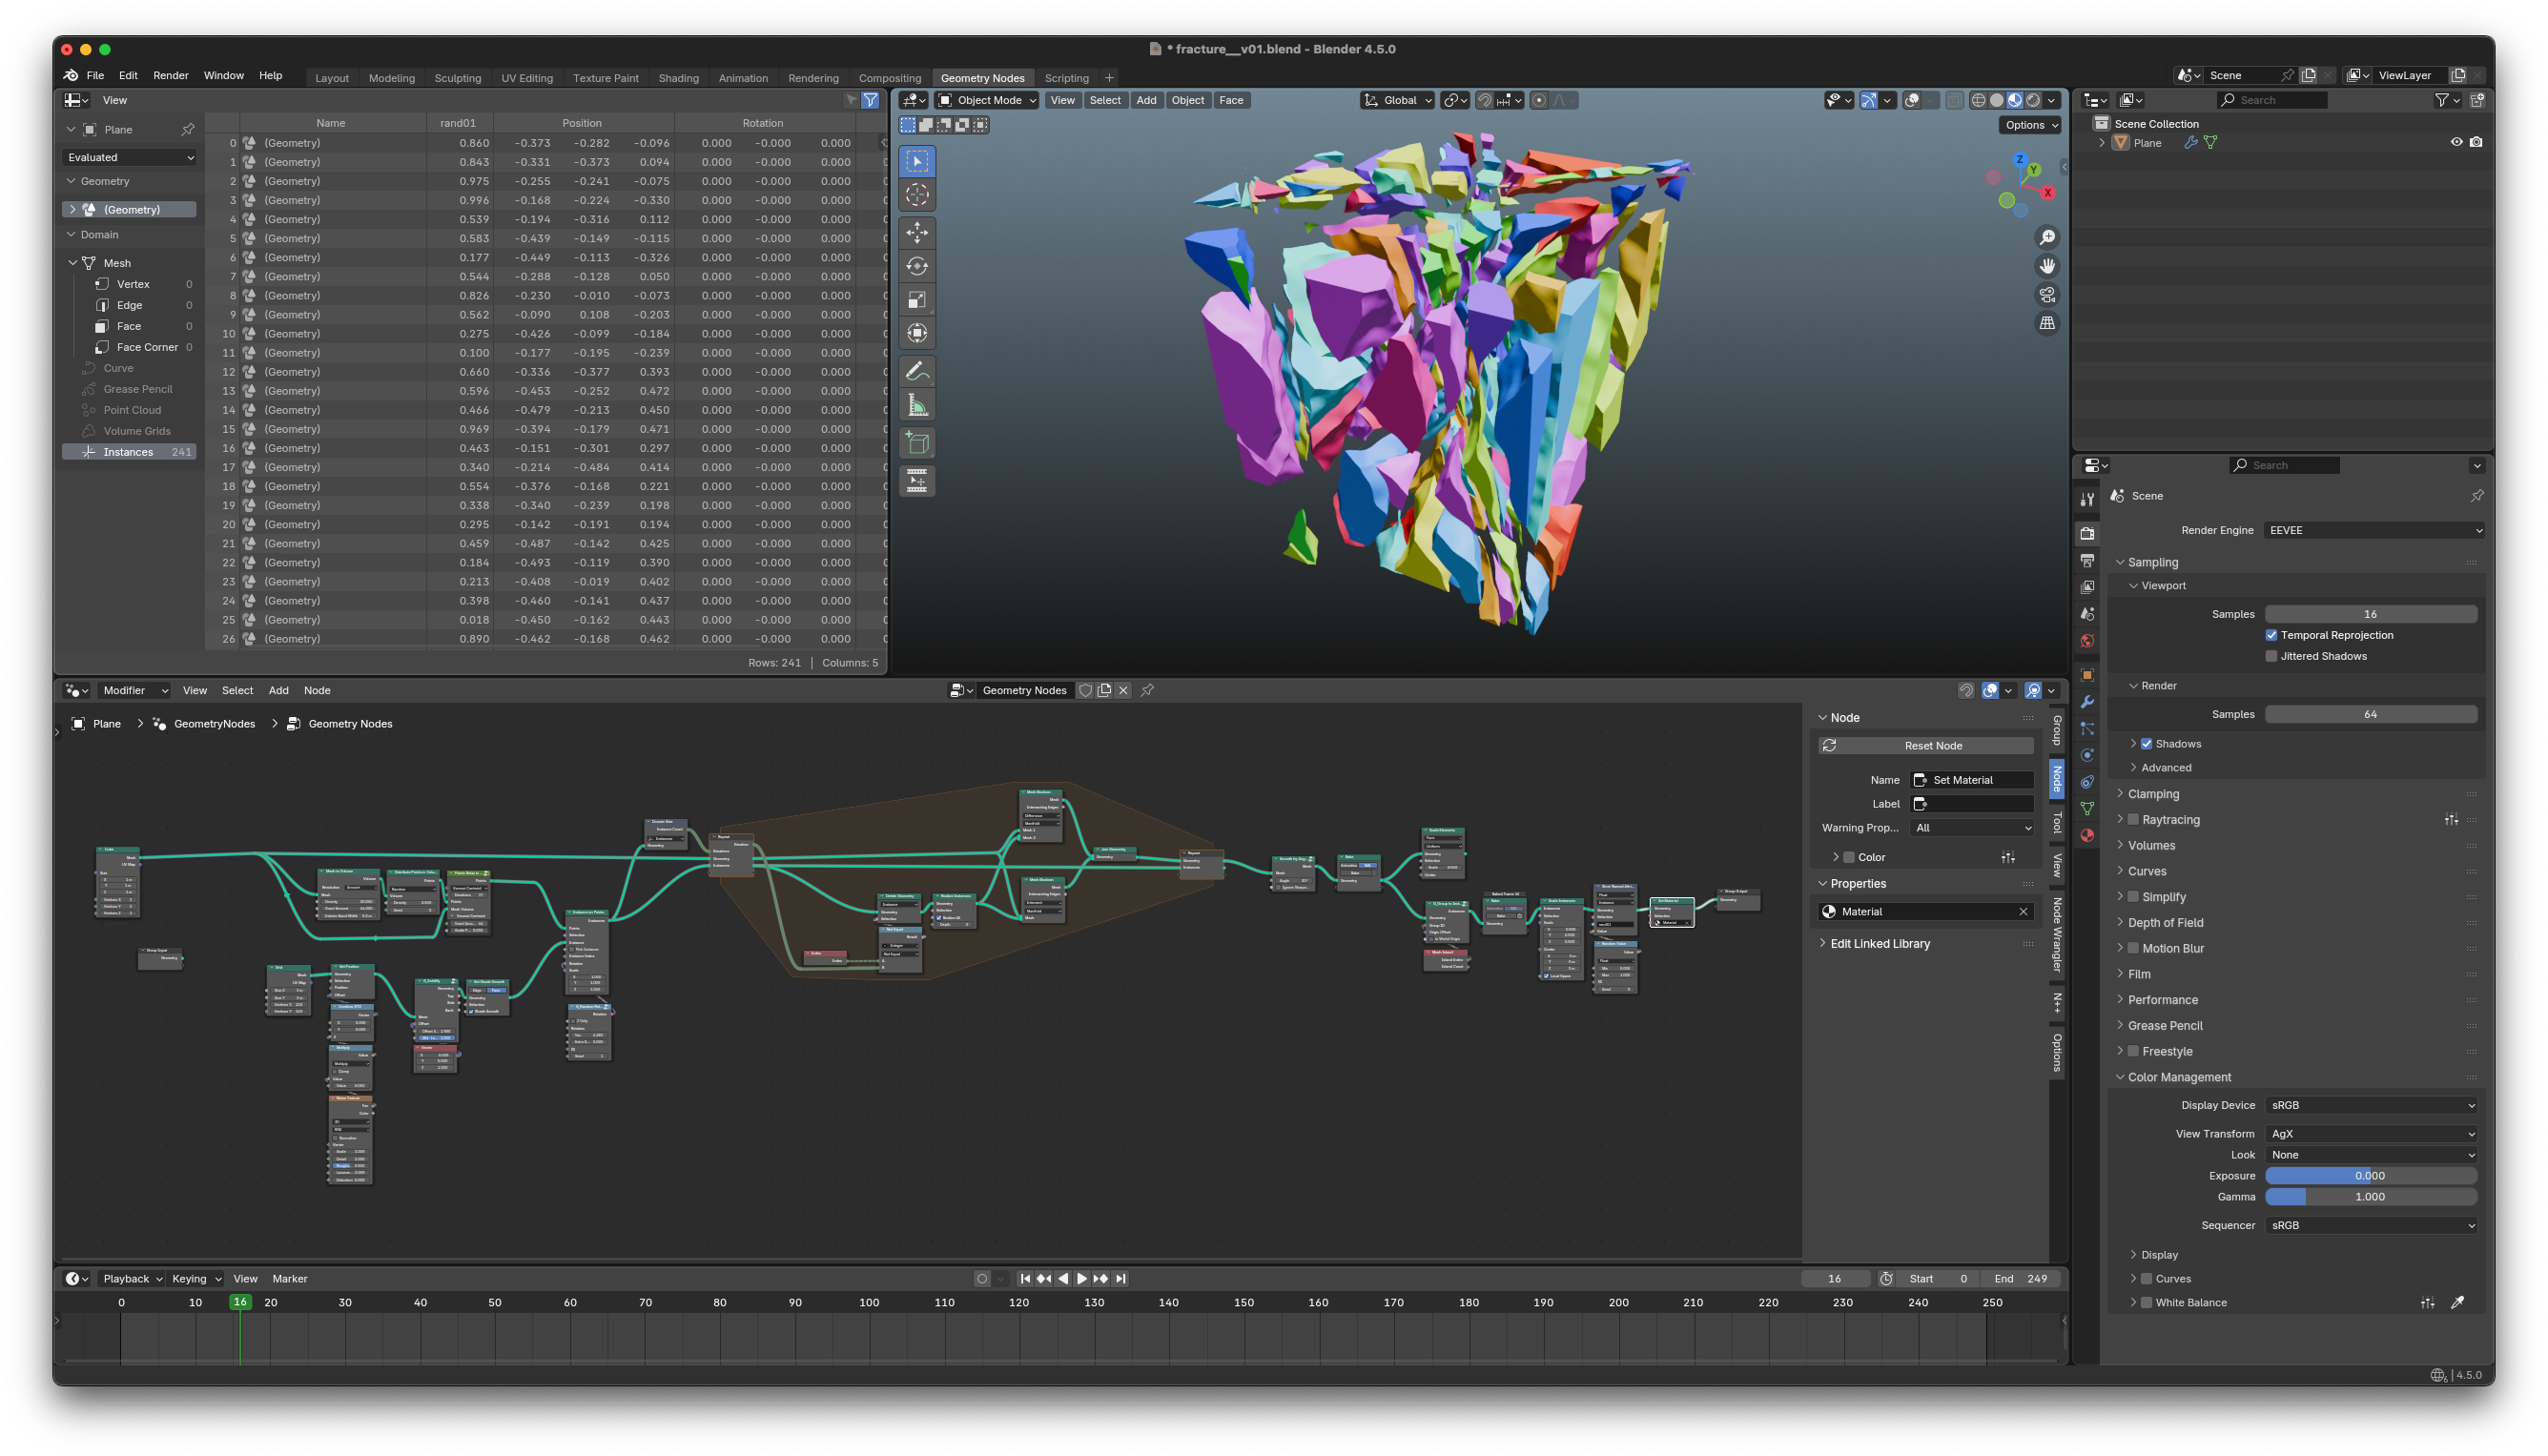Toggle camera view icon in viewport
The height and width of the screenshot is (1456, 2548).
[x=2047, y=295]
